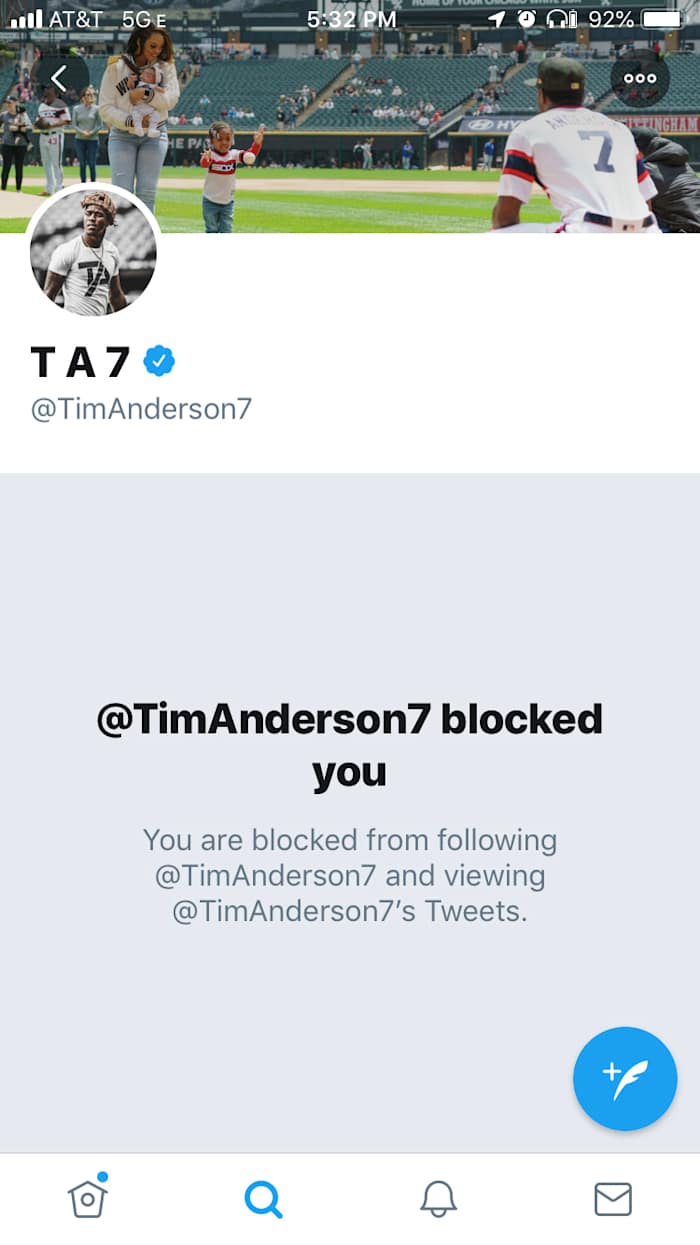Tap the verified blue checkmark badge
Image resolution: width=700 pixels, height=1245 pixels.
click(159, 360)
